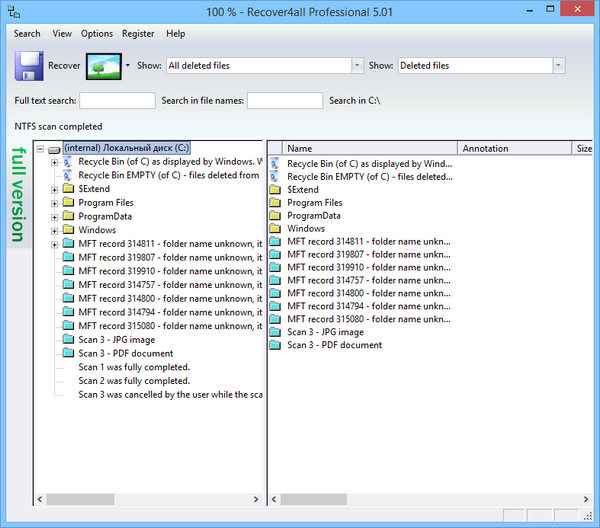This screenshot has width=600, height=528.
Task: Click the Recover button label
Action: tap(64, 66)
